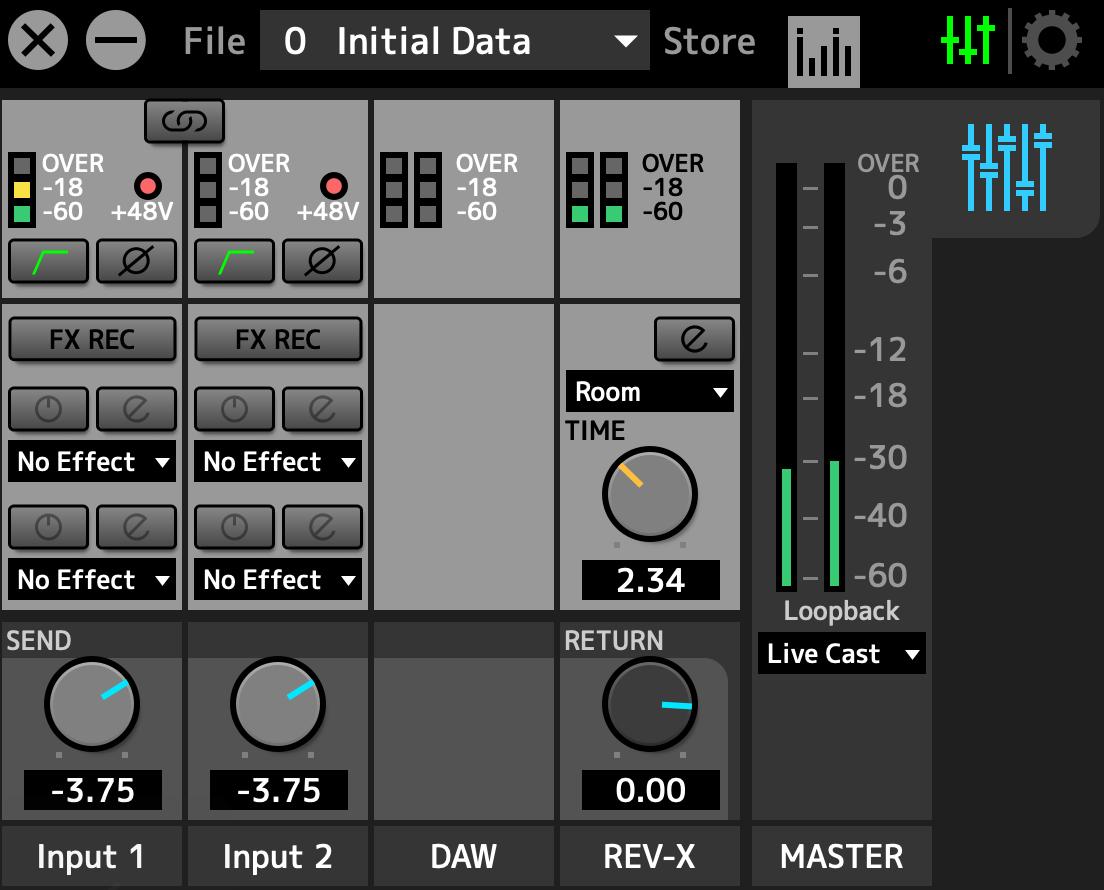
Task: Toggle Input 2 +48V phantom power
Action: (x=334, y=187)
